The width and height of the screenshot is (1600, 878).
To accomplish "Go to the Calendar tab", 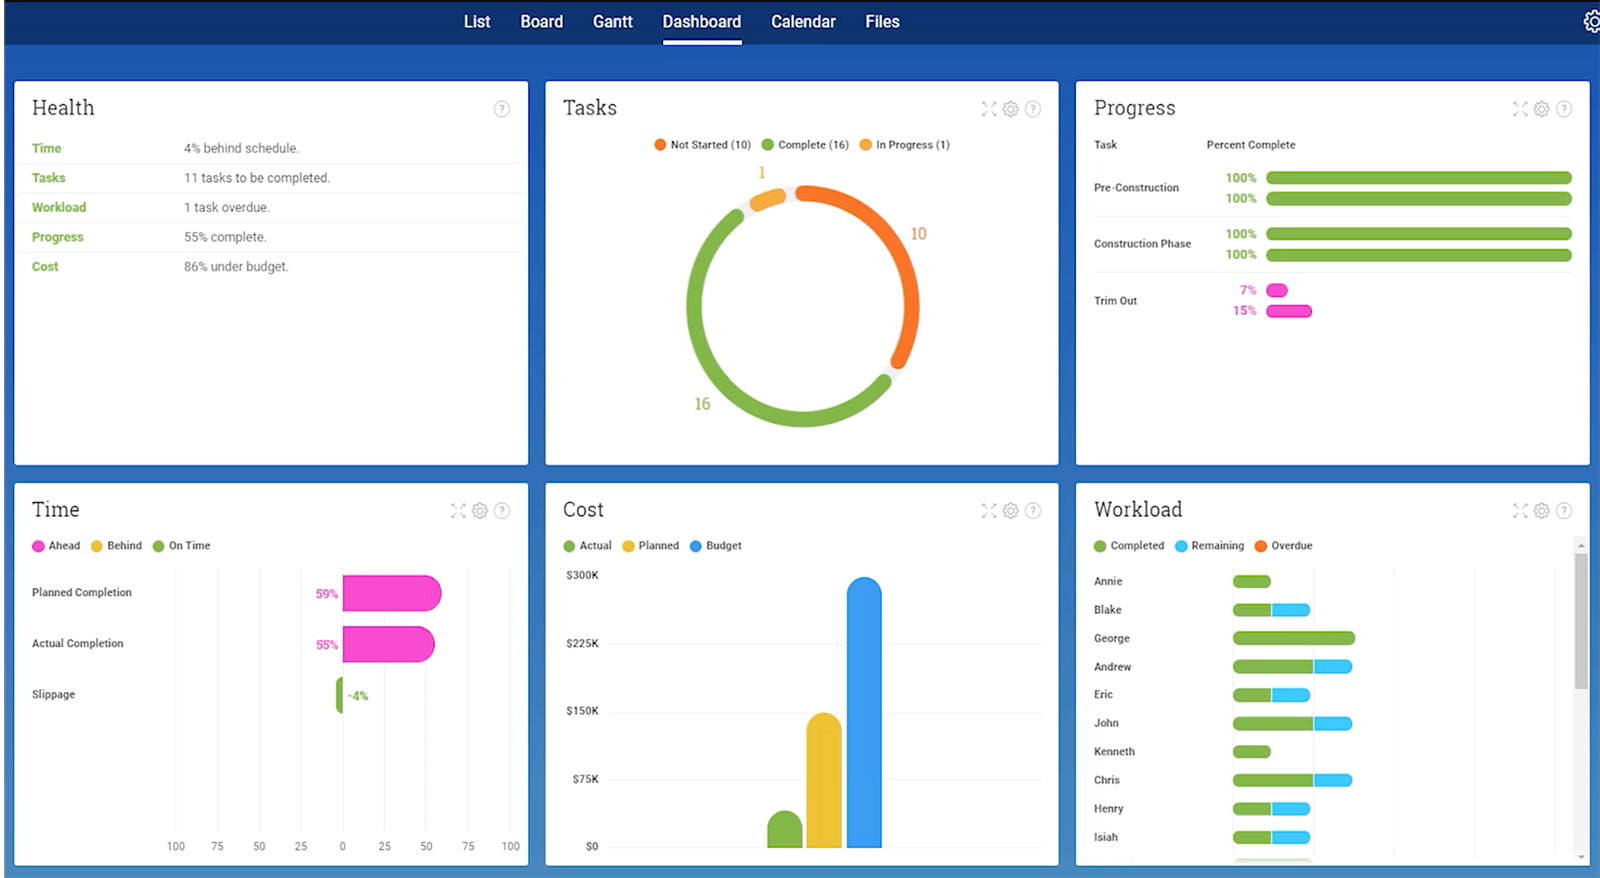I will coord(803,21).
